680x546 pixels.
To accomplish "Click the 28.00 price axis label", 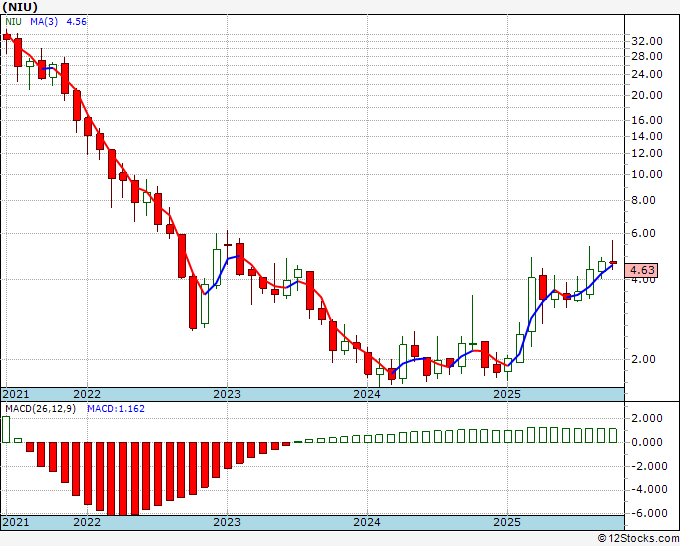I will click(647, 56).
